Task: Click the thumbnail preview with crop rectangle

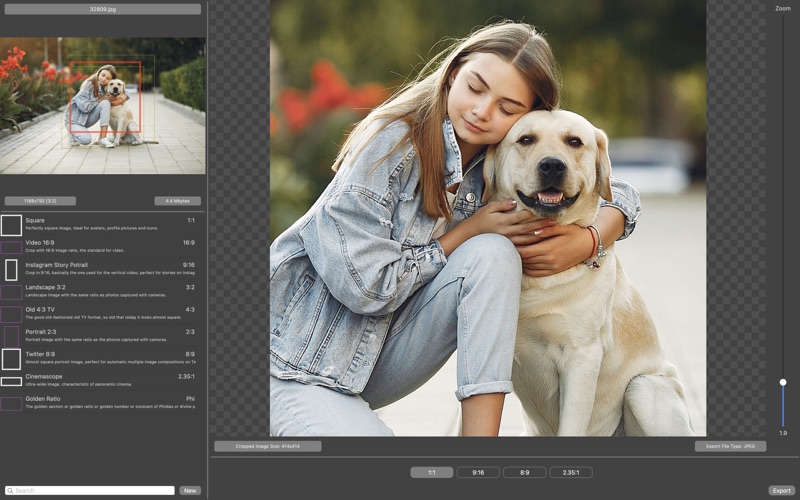Action: click(x=103, y=106)
